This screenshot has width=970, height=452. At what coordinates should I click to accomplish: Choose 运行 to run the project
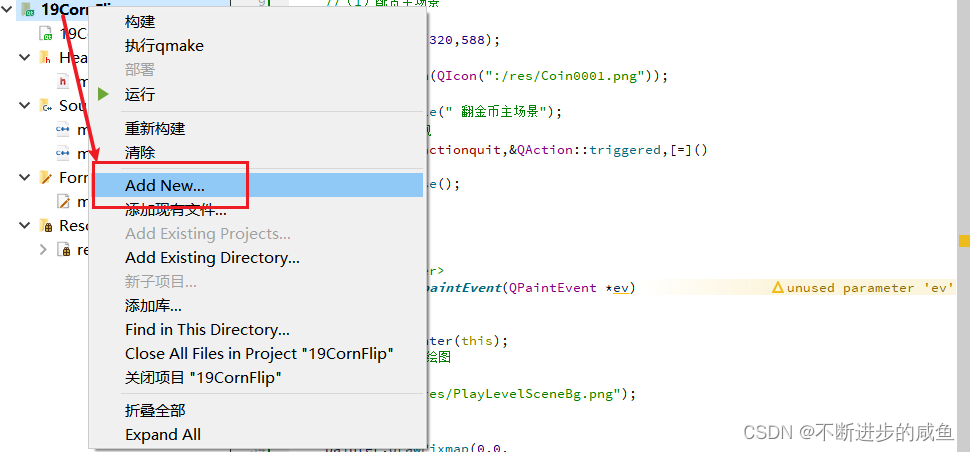coord(258,95)
